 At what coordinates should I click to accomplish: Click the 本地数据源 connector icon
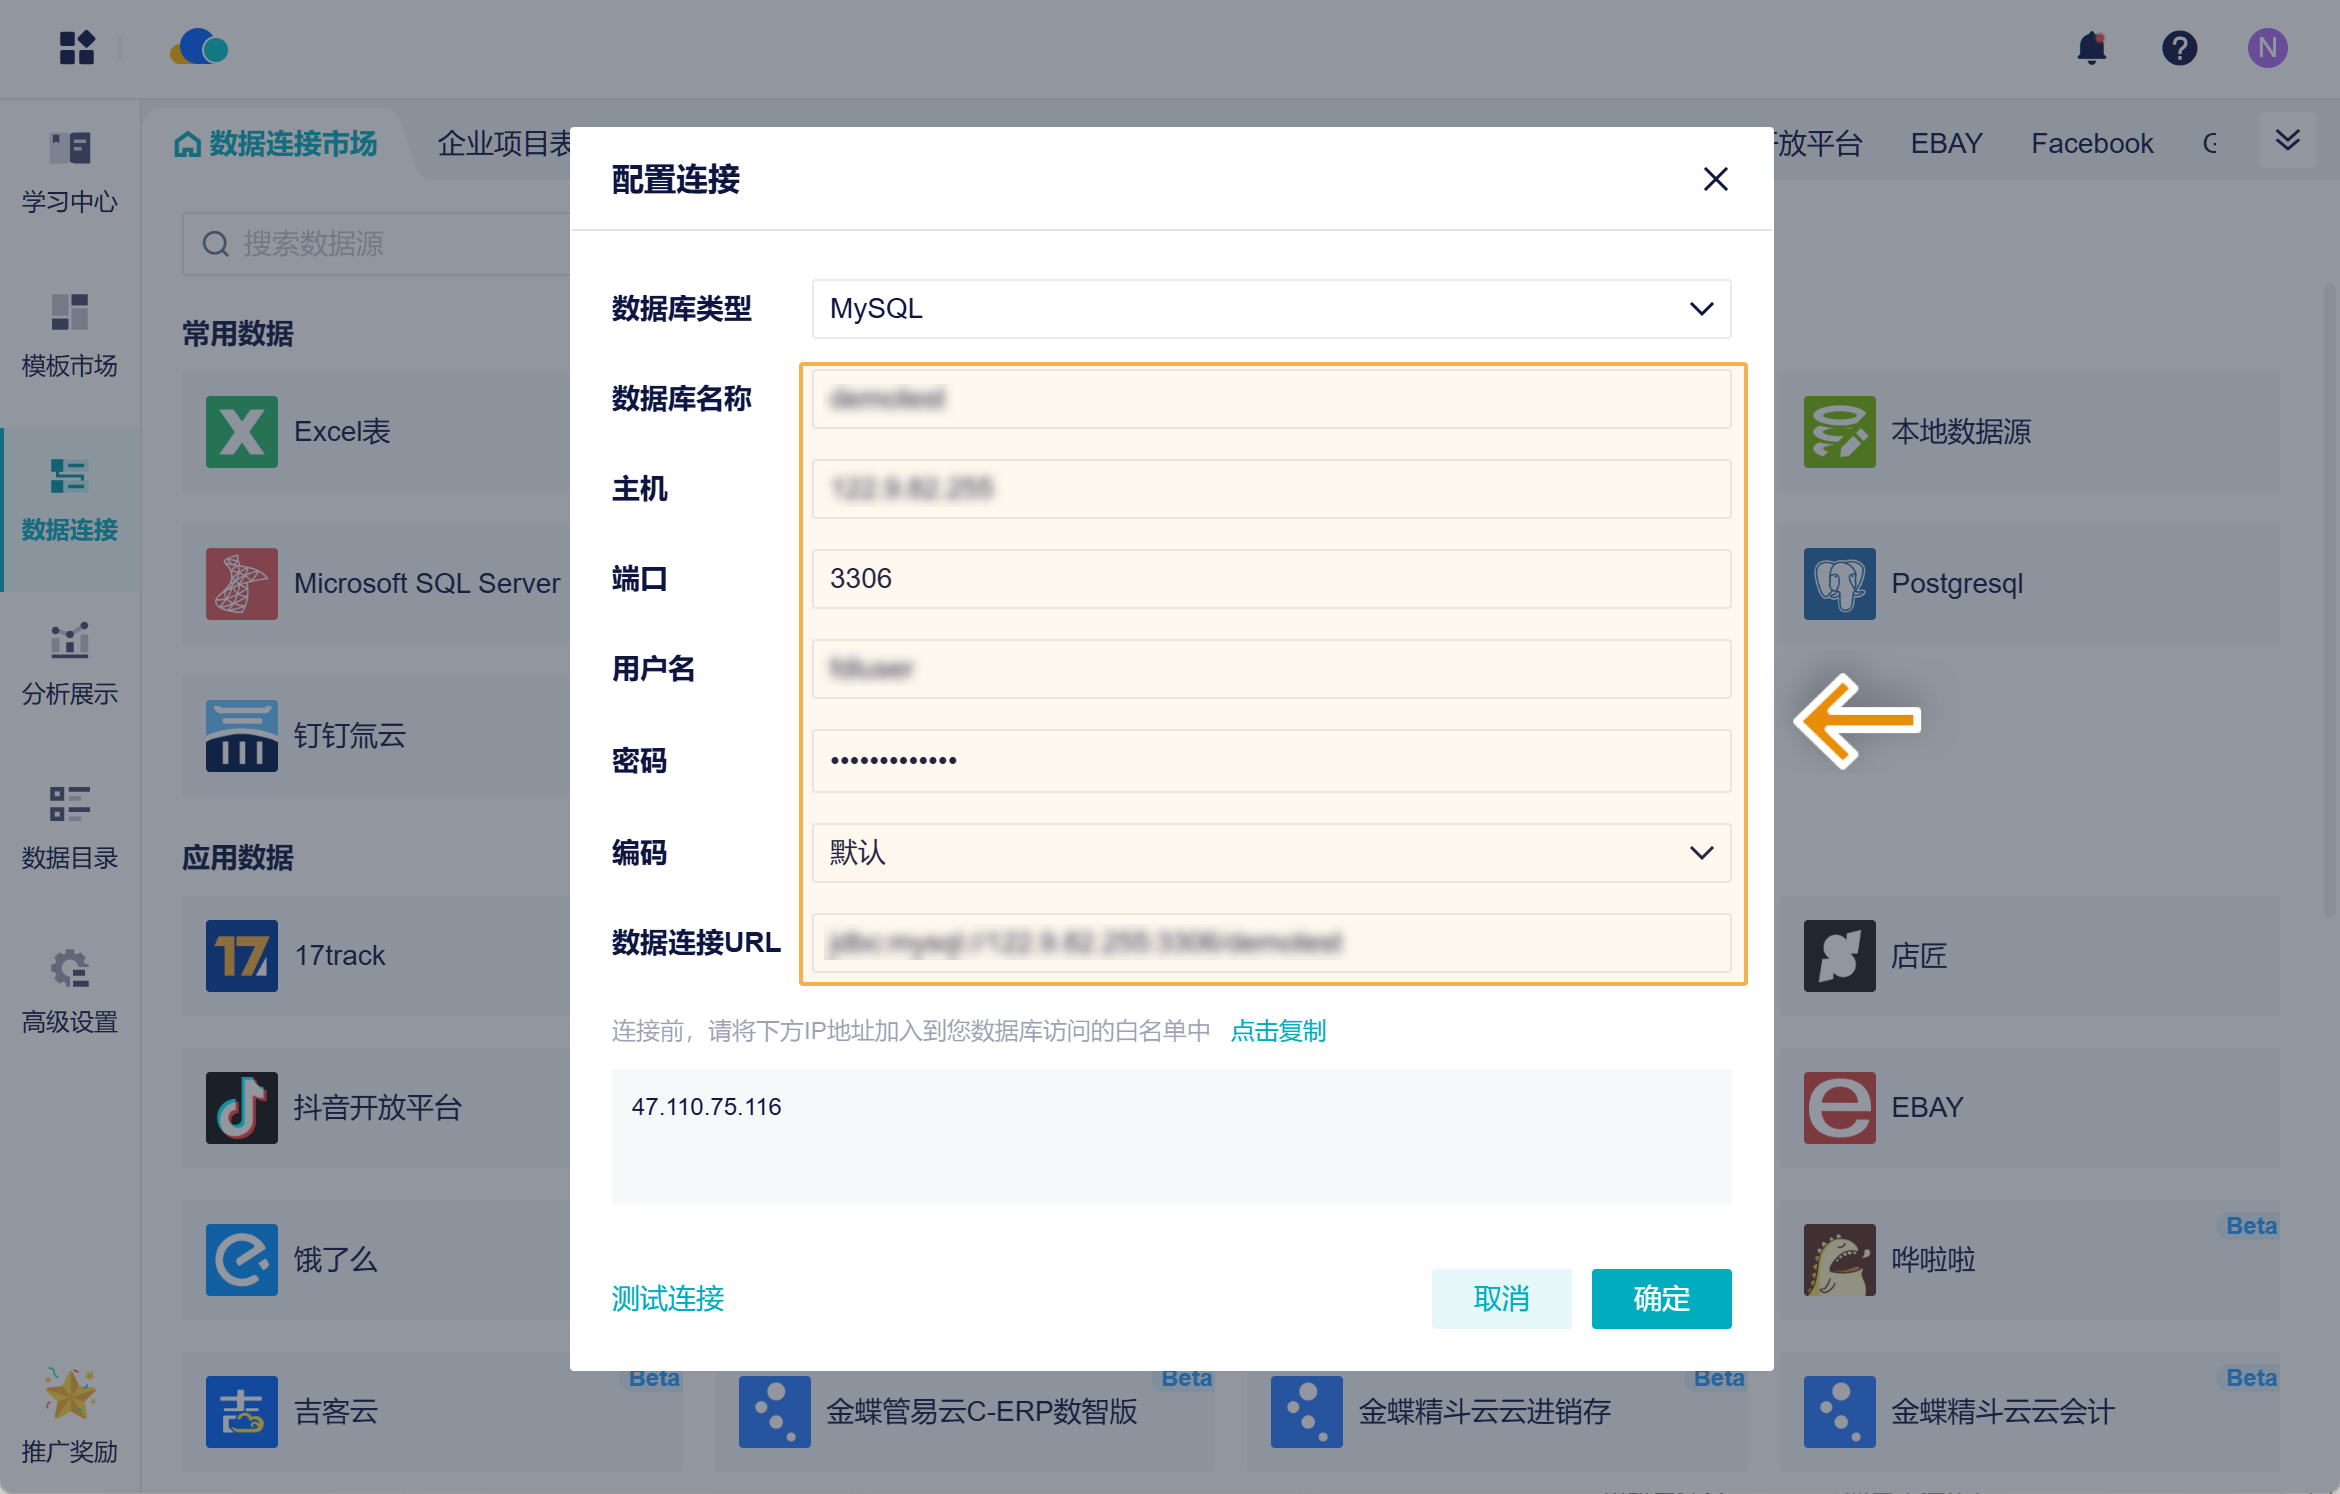(x=1838, y=431)
